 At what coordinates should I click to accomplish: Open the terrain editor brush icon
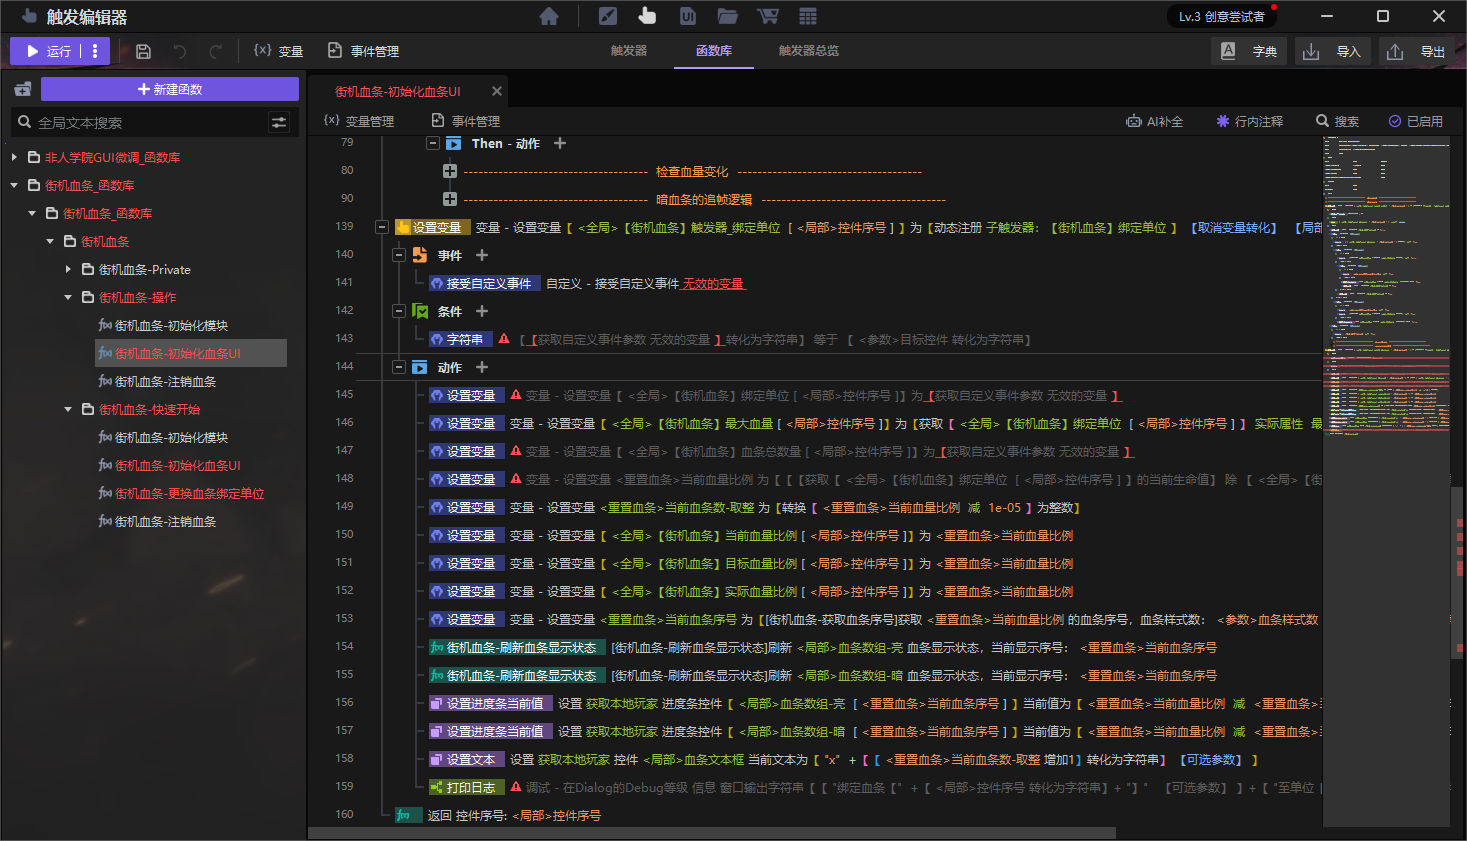608,16
